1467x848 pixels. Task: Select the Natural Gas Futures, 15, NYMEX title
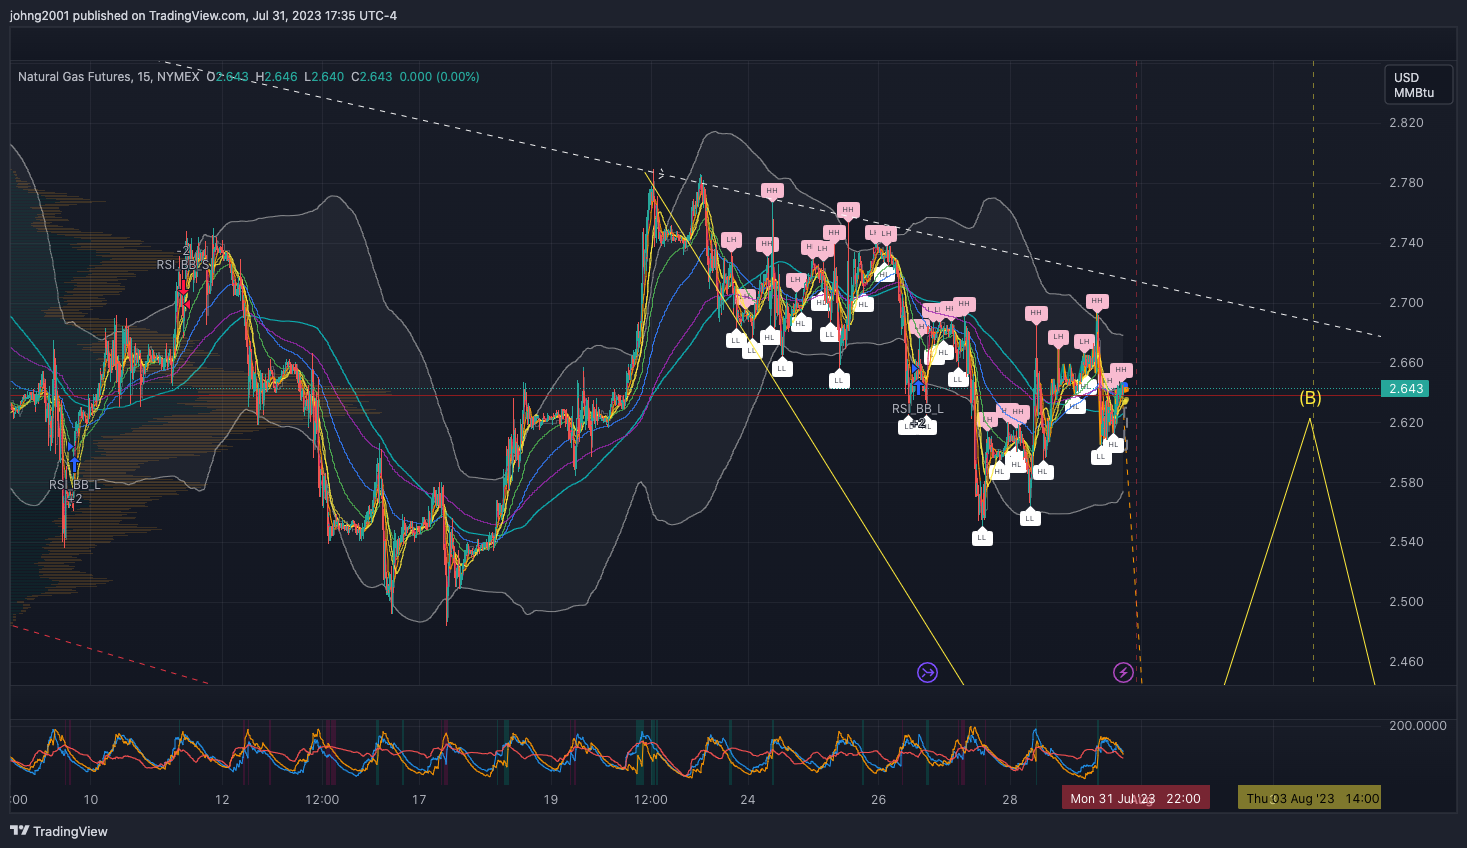[108, 76]
